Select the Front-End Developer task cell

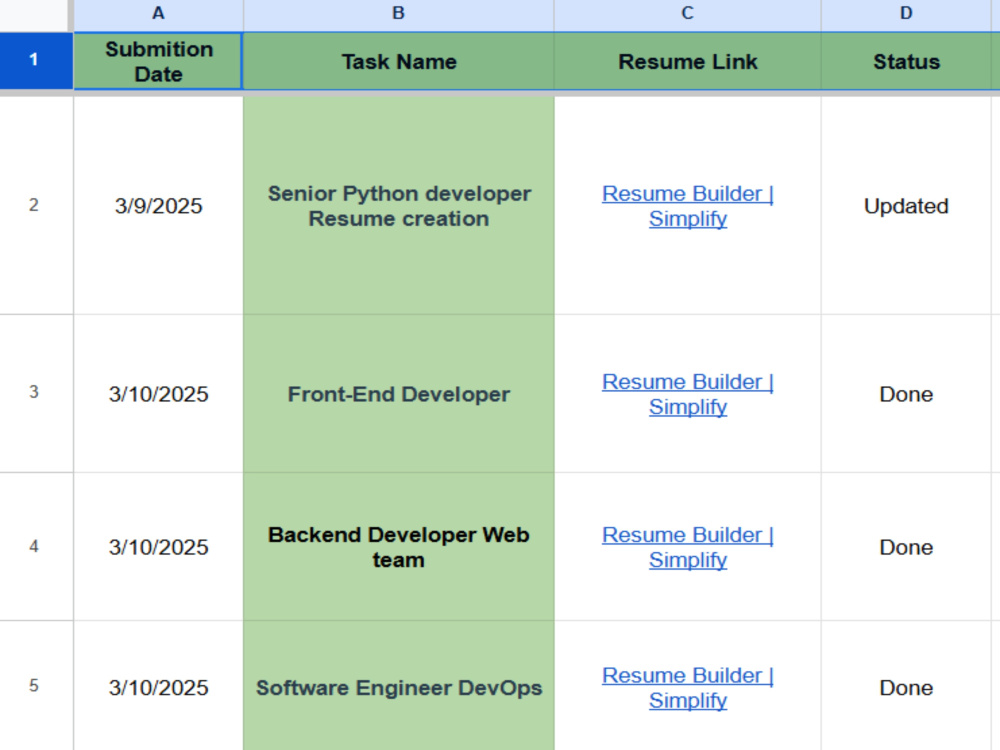click(x=399, y=393)
